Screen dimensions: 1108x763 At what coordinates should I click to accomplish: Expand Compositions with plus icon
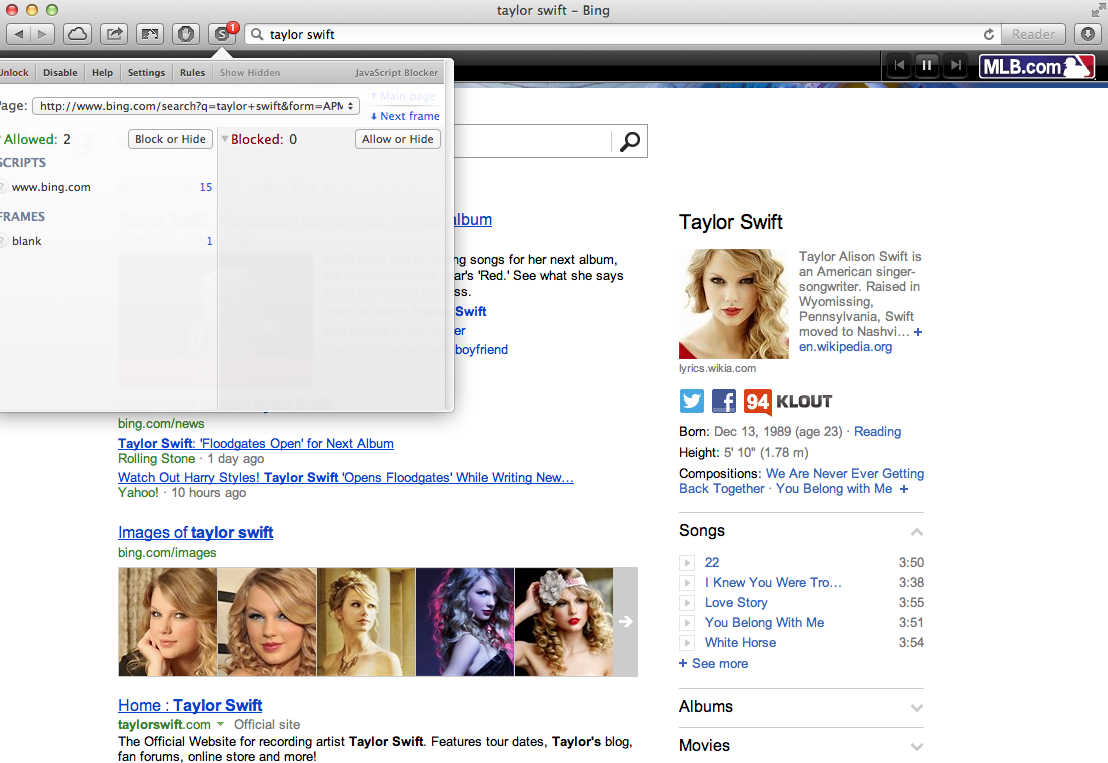904,488
